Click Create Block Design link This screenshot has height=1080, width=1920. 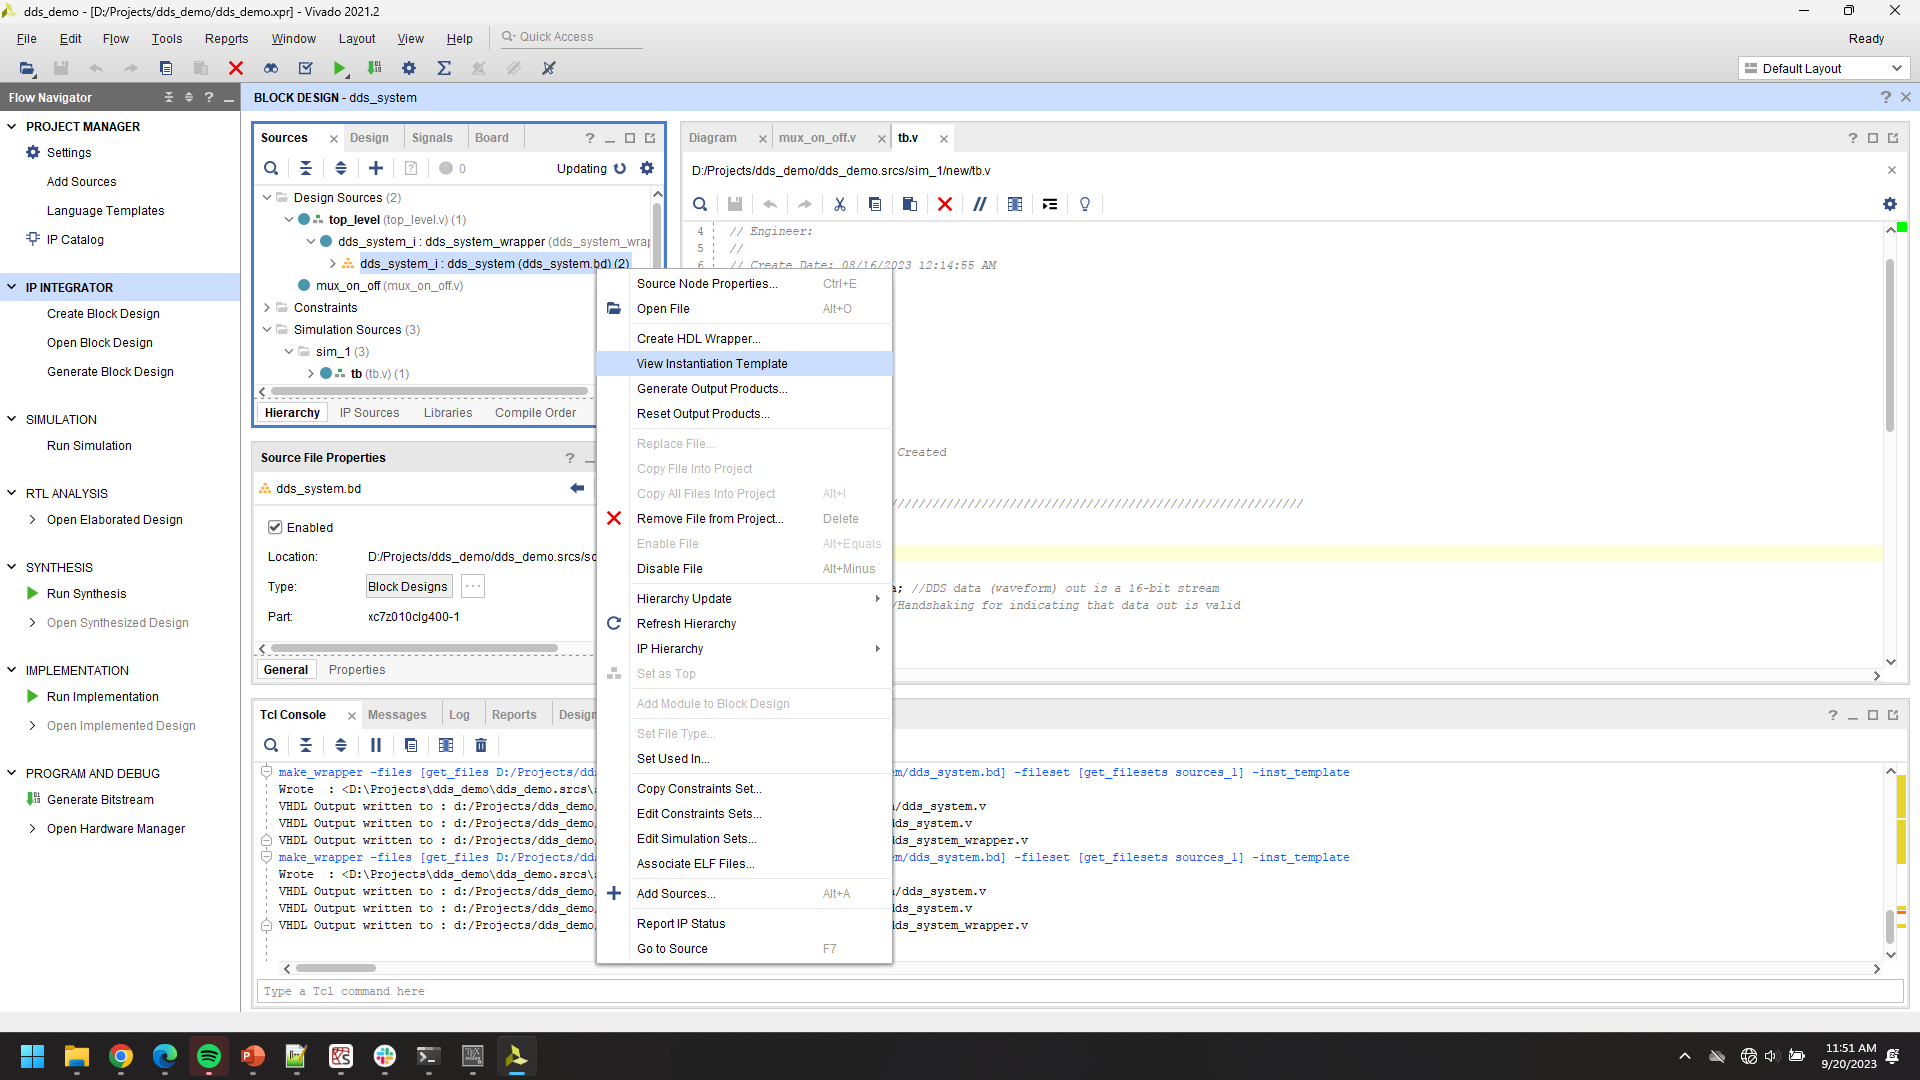[x=103, y=314]
